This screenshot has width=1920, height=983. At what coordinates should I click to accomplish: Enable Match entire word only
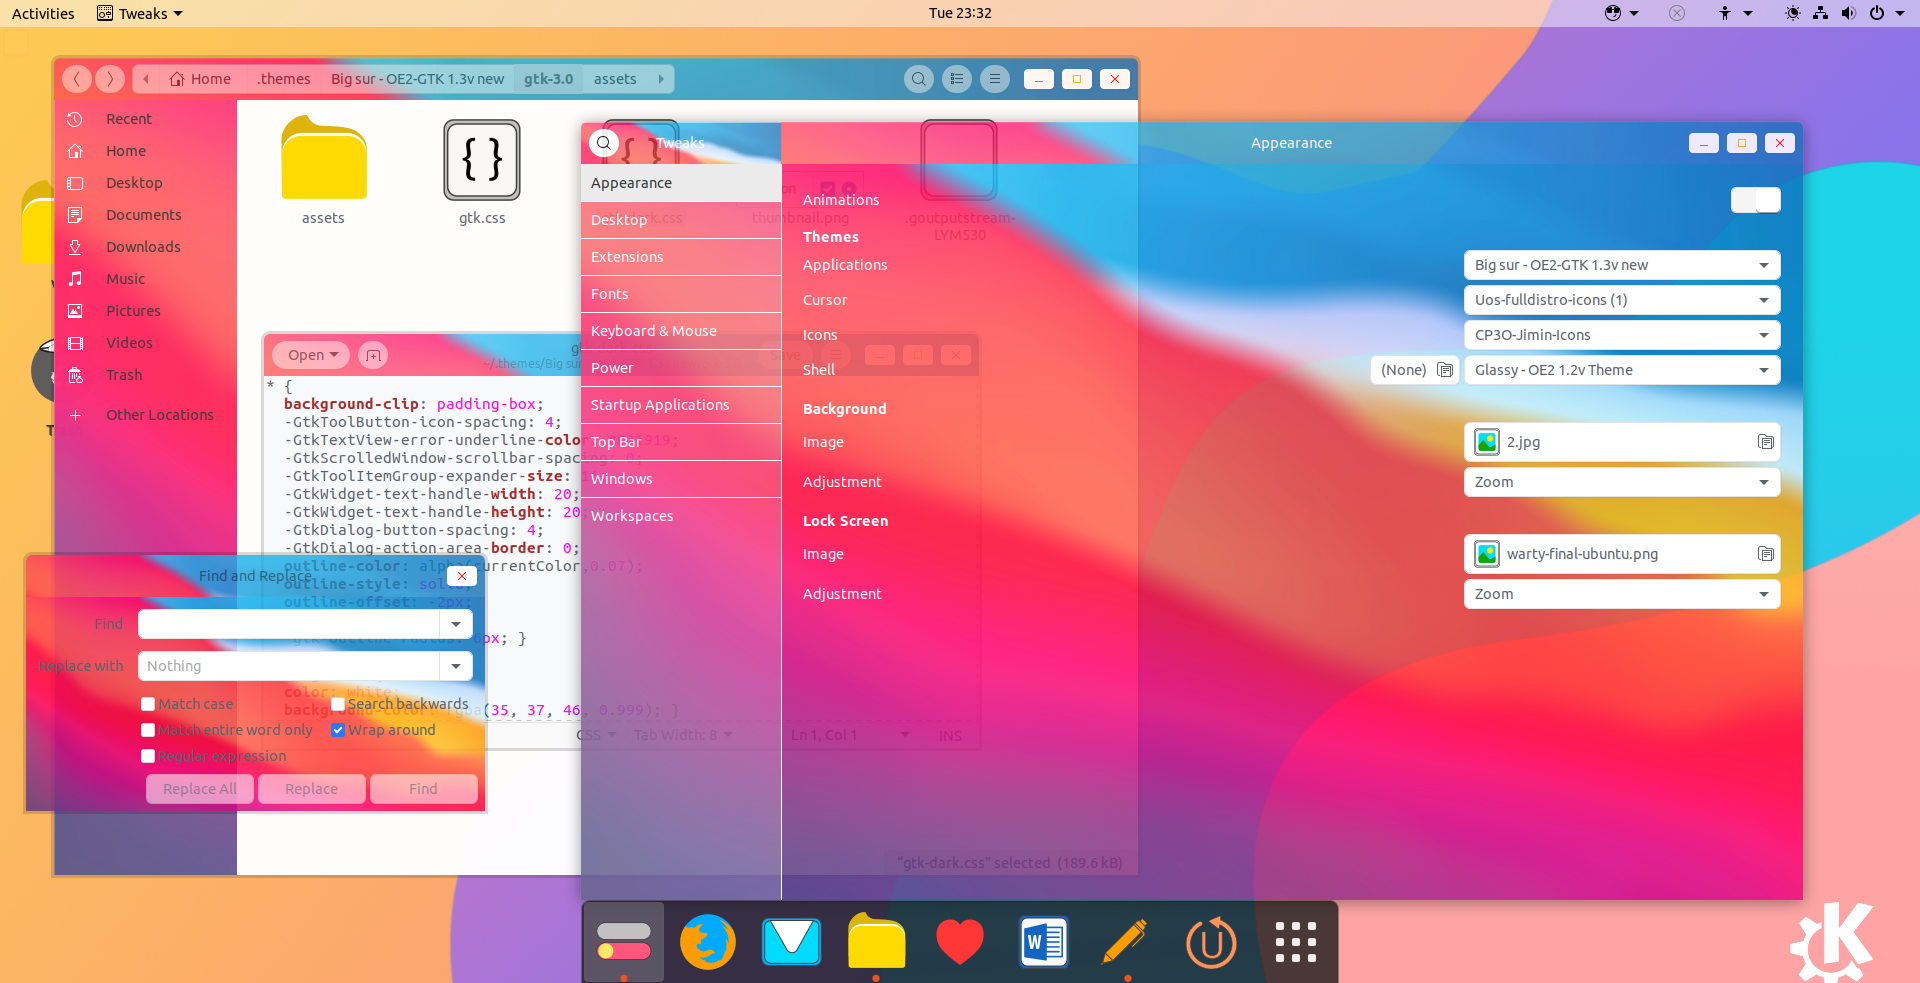(148, 730)
